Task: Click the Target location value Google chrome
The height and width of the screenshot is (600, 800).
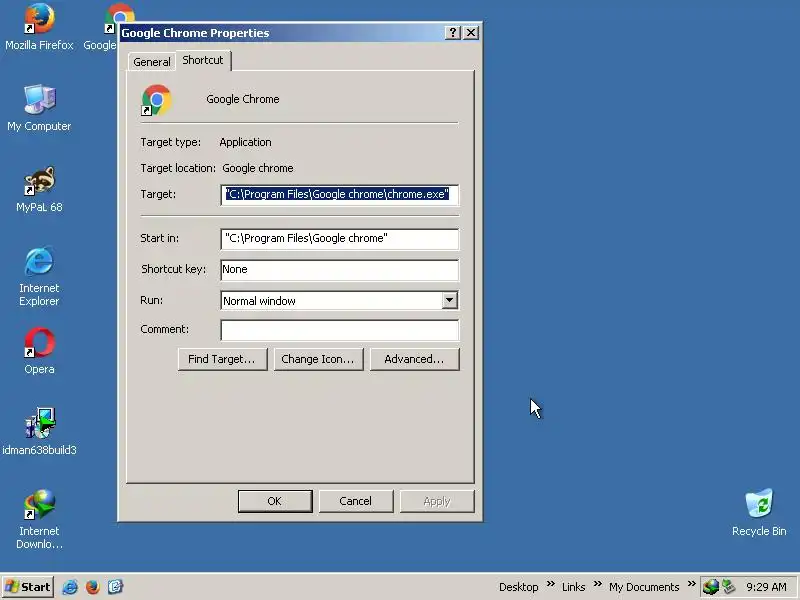Action: click(x=258, y=168)
